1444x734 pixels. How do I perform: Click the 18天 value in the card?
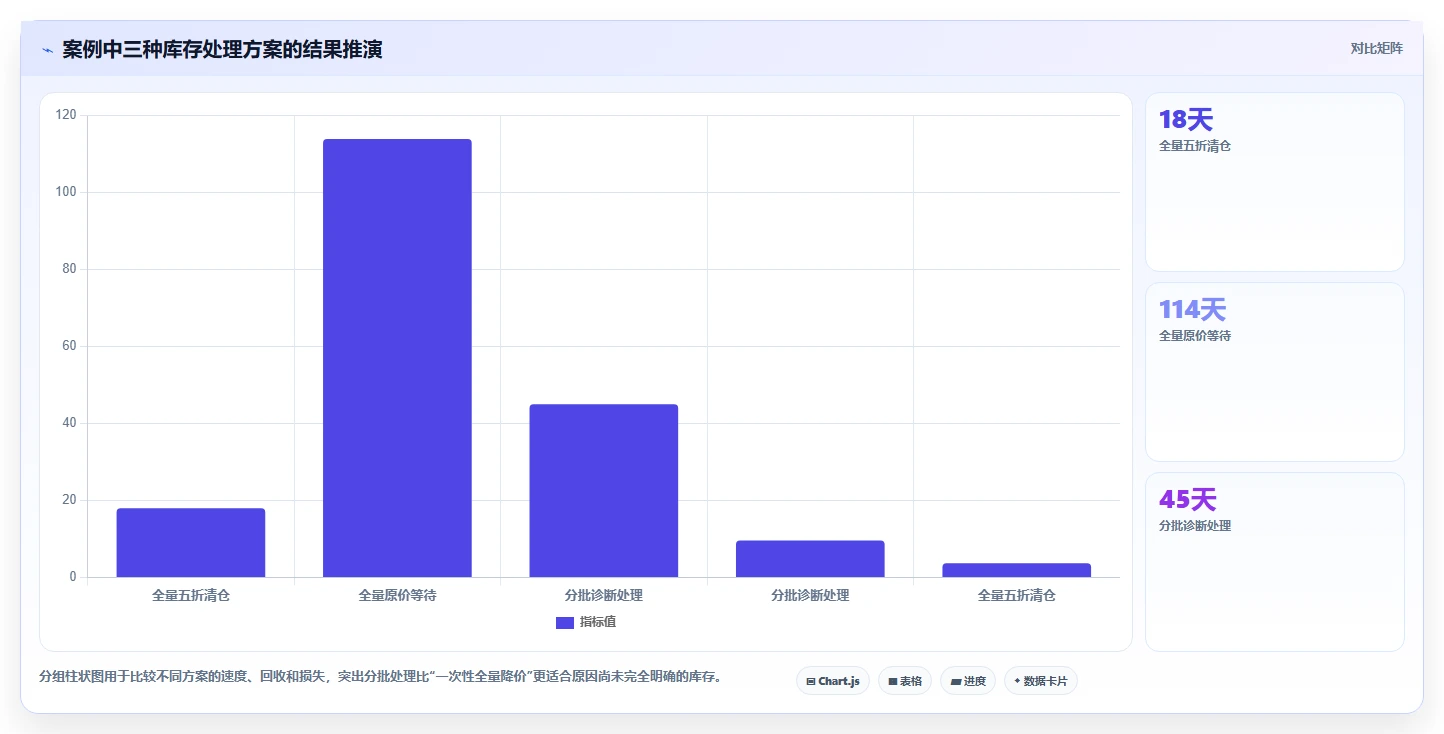click(1186, 120)
